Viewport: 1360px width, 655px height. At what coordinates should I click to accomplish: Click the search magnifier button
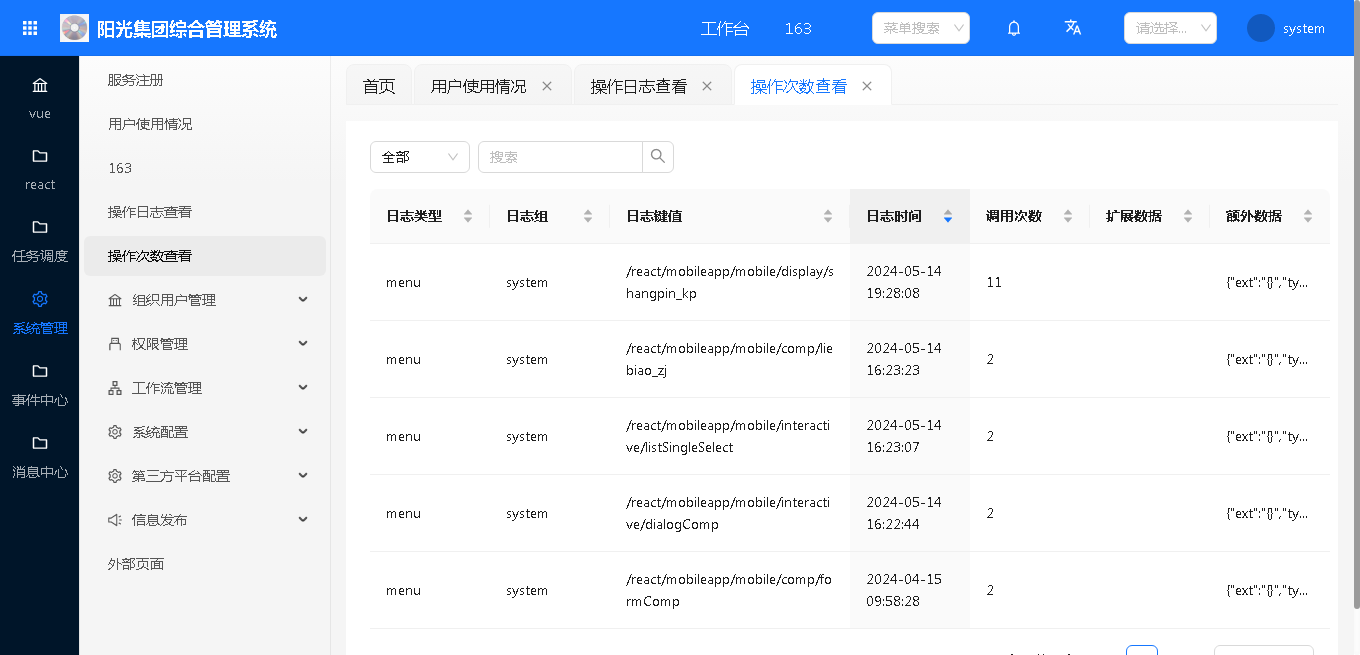pos(658,157)
